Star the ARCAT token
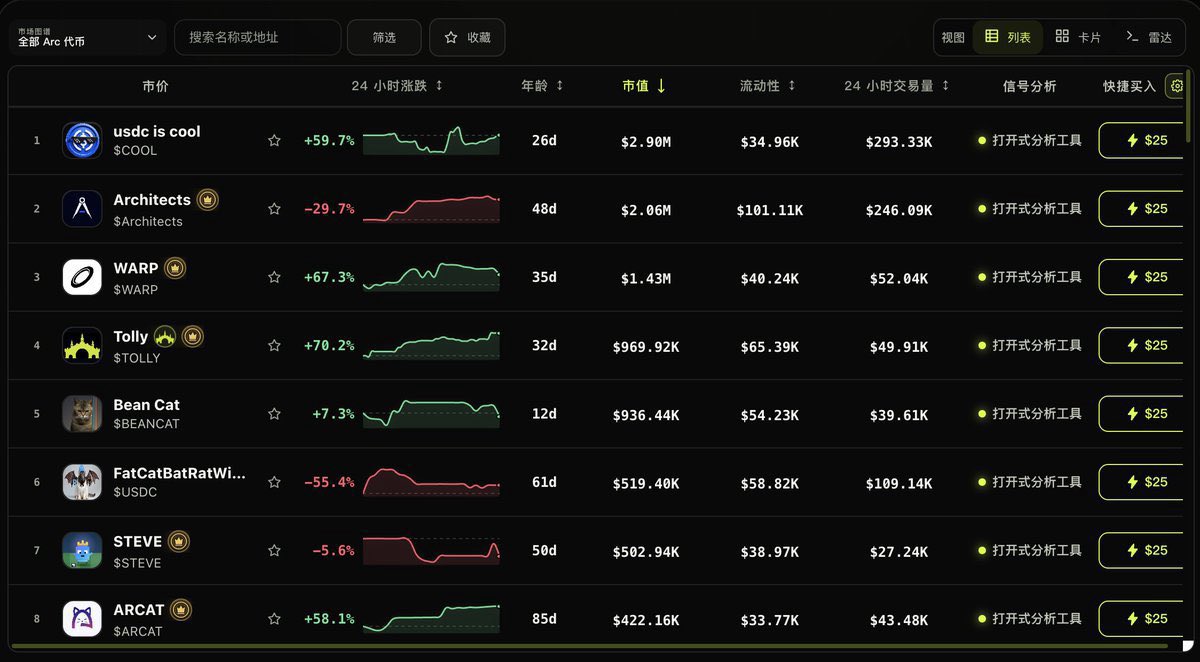The width and height of the screenshot is (1200, 662). tap(274, 619)
